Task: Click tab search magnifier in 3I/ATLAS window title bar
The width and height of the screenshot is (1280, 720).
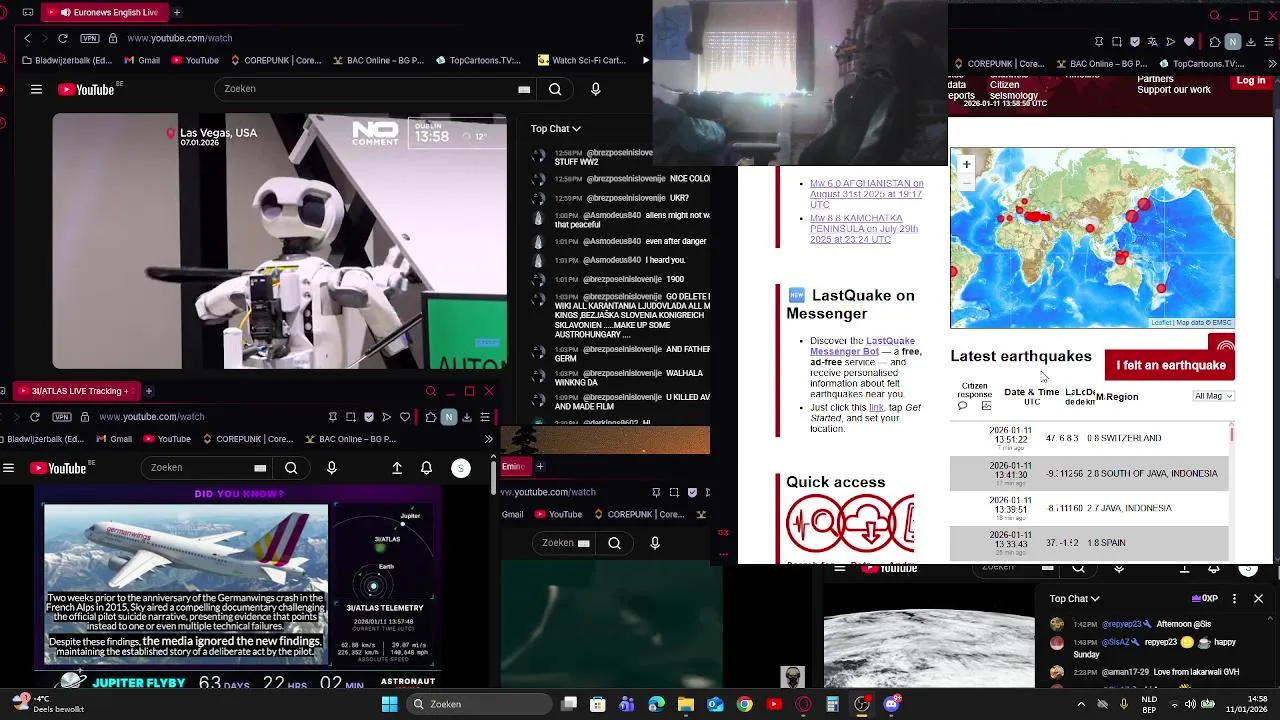Action: pyautogui.click(x=431, y=391)
